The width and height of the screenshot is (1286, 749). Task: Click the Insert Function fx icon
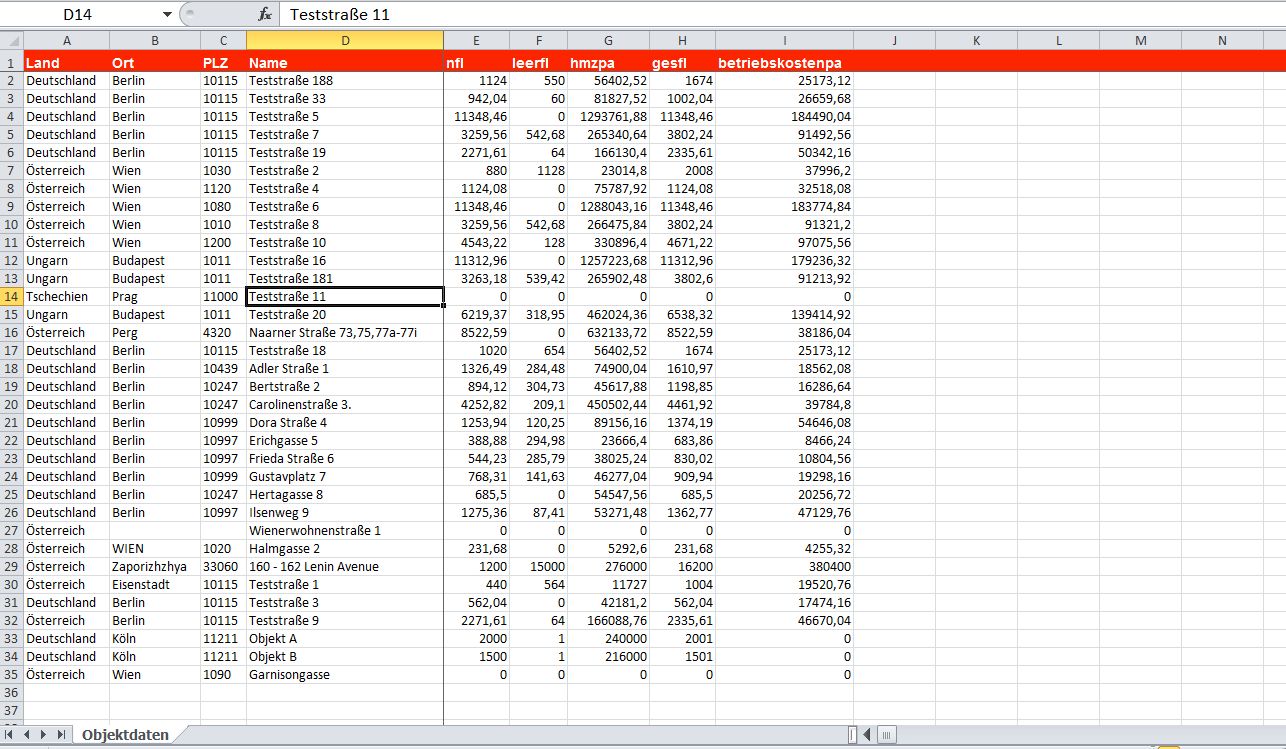(x=264, y=14)
